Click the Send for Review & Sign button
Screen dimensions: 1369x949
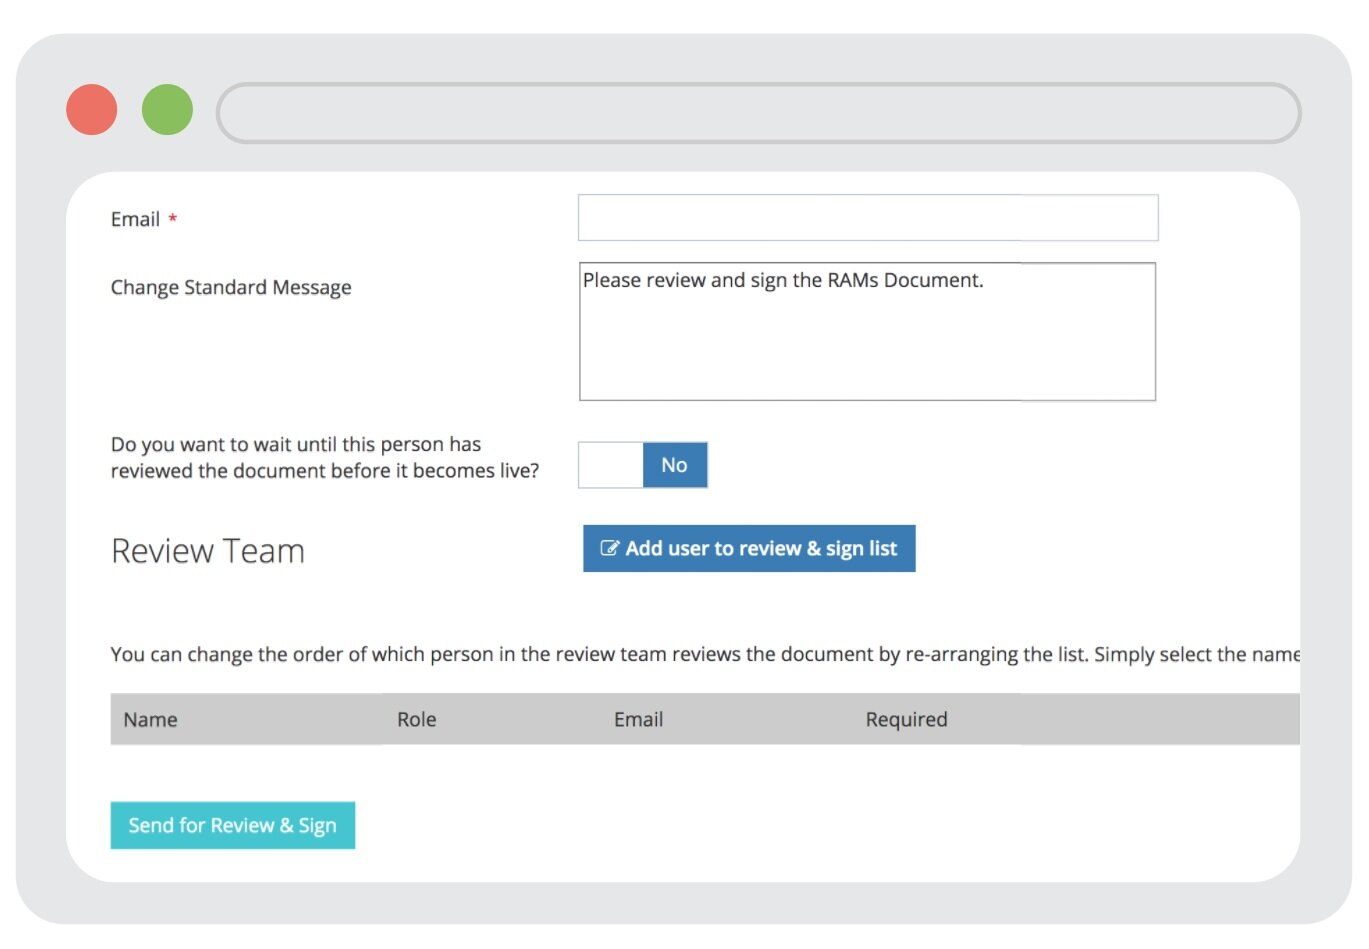(x=232, y=825)
